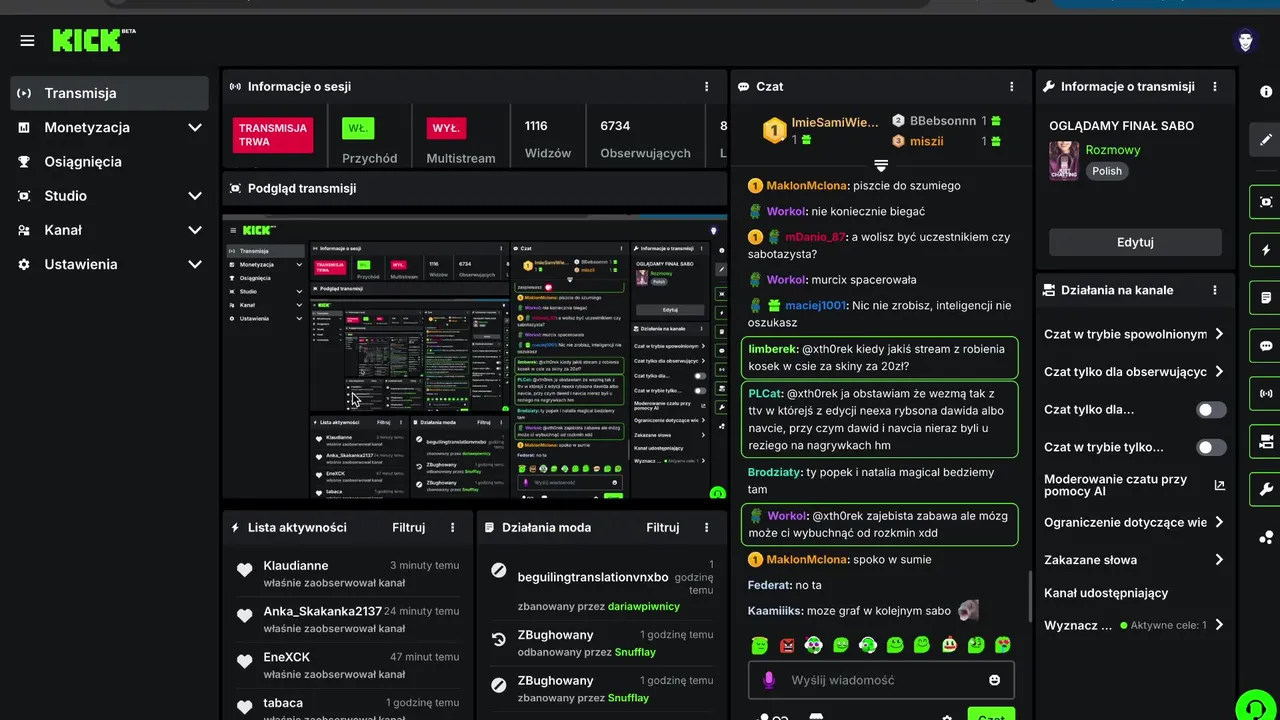Open three-dot menu of Informacje o transmisji
The image size is (1280, 720).
tap(1215, 87)
